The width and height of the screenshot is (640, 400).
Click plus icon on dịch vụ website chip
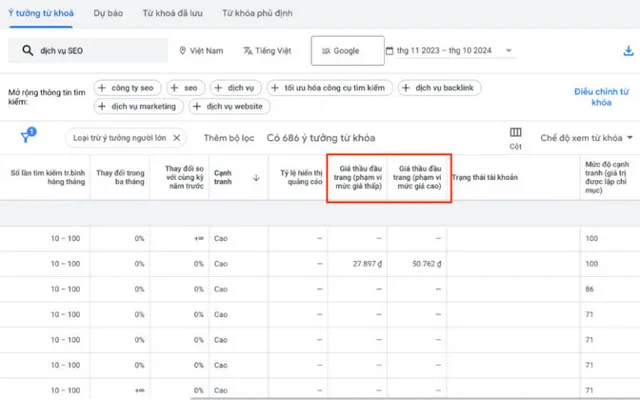(197, 106)
